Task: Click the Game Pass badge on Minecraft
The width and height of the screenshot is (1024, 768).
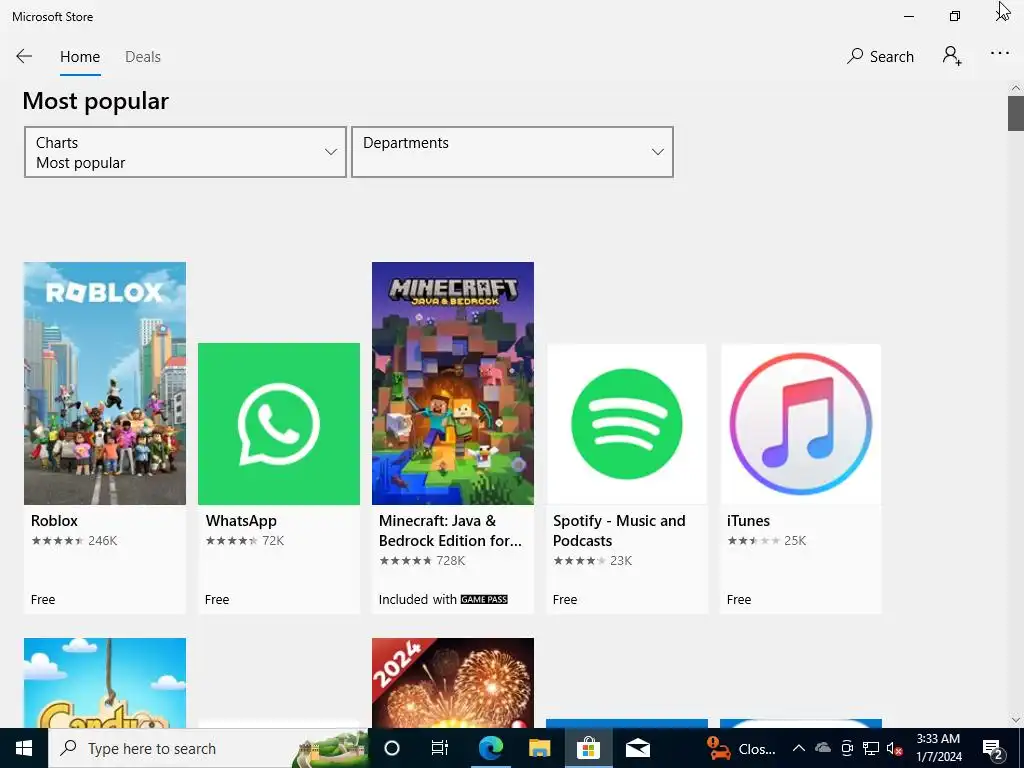Action: [x=484, y=600]
